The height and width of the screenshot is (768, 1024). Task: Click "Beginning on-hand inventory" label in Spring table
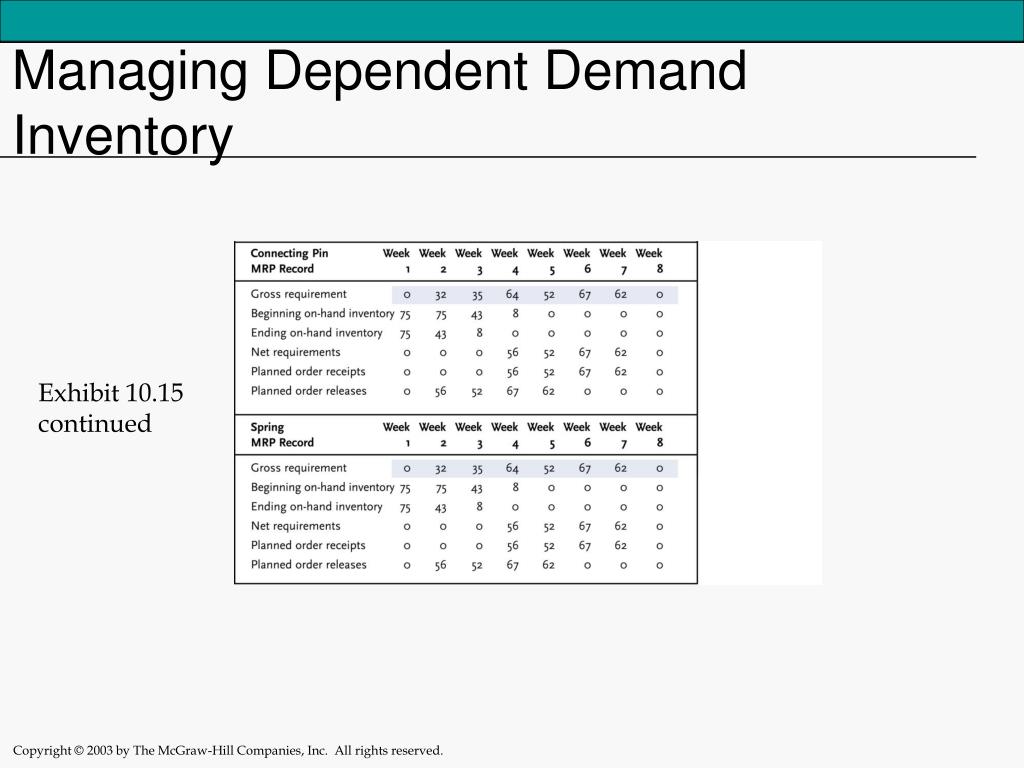[323, 487]
